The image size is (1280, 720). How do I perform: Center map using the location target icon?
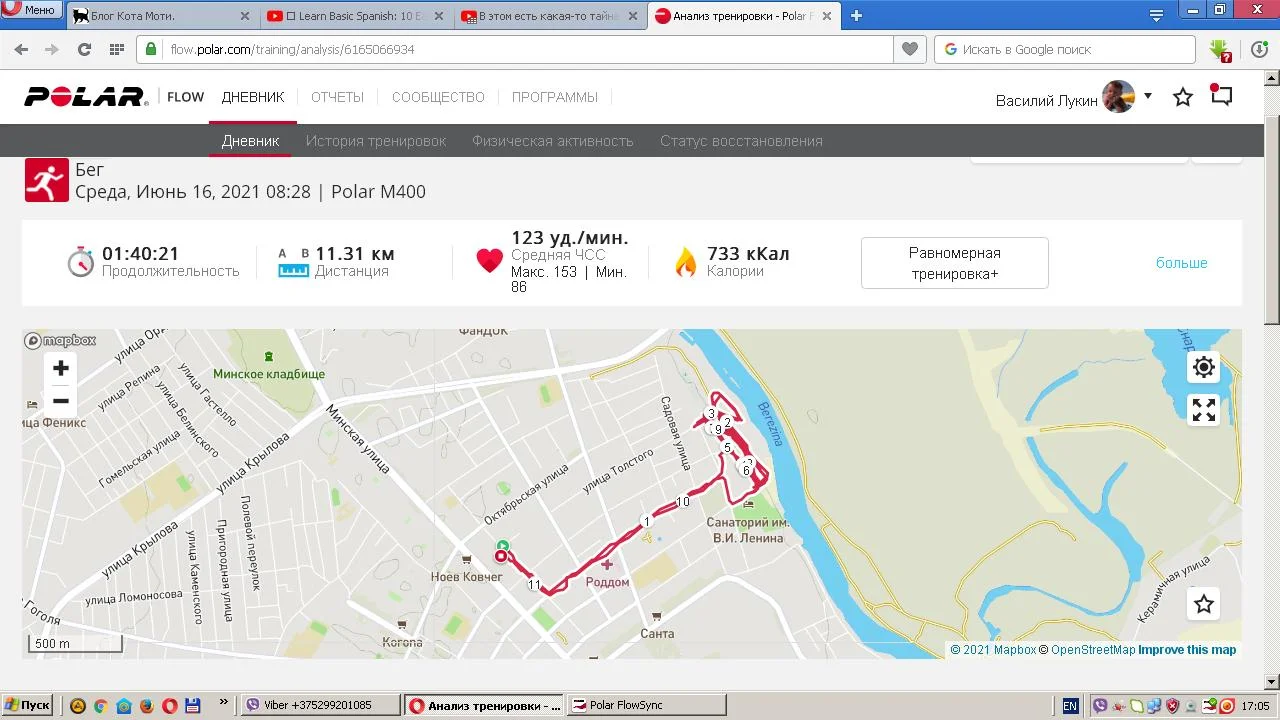point(1204,367)
